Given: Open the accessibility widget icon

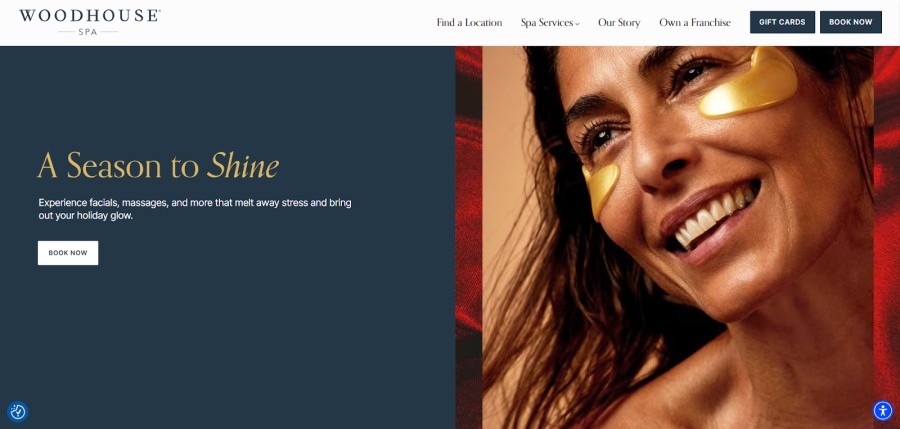Looking at the screenshot, I should (883, 411).
